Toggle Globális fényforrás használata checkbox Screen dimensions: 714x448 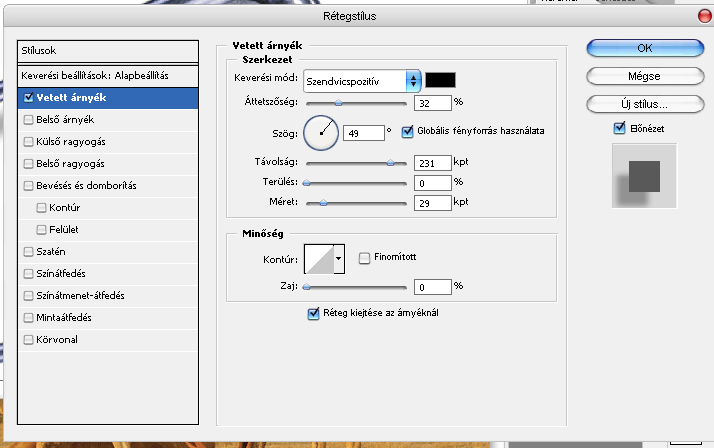coord(407,132)
